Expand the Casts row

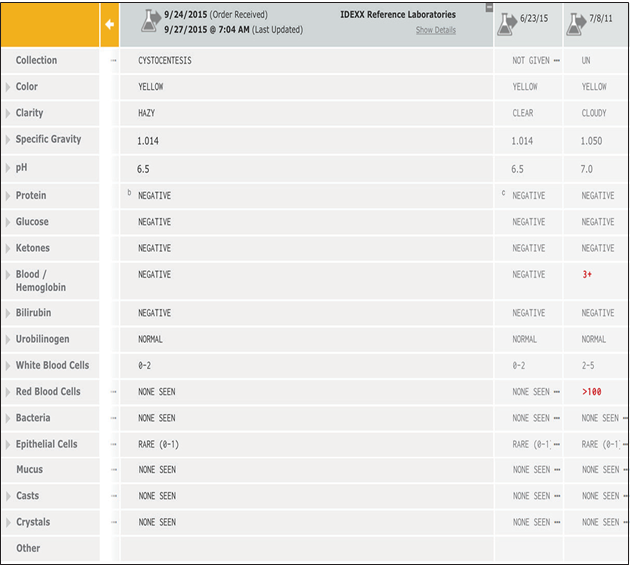pos(8,496)
